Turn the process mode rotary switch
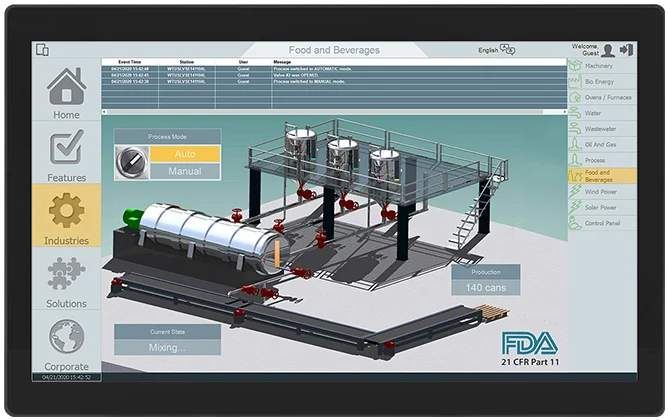Image resolution: width=668 pixels, height=420 pixels. tap(132, 162)
